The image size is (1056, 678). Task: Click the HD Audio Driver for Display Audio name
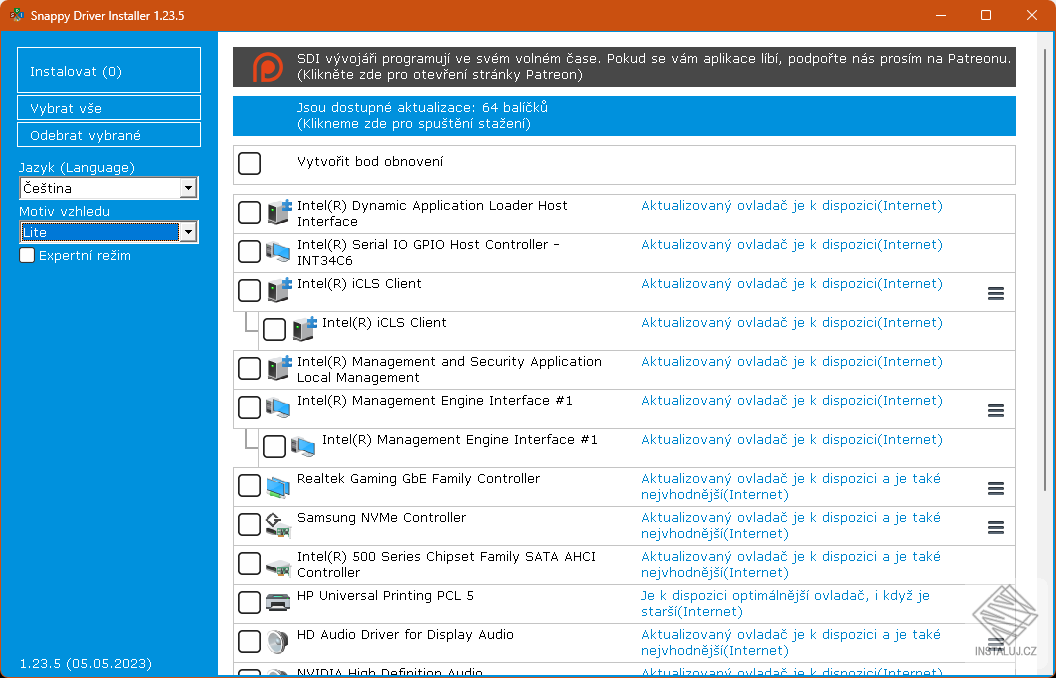pos(405,635)
